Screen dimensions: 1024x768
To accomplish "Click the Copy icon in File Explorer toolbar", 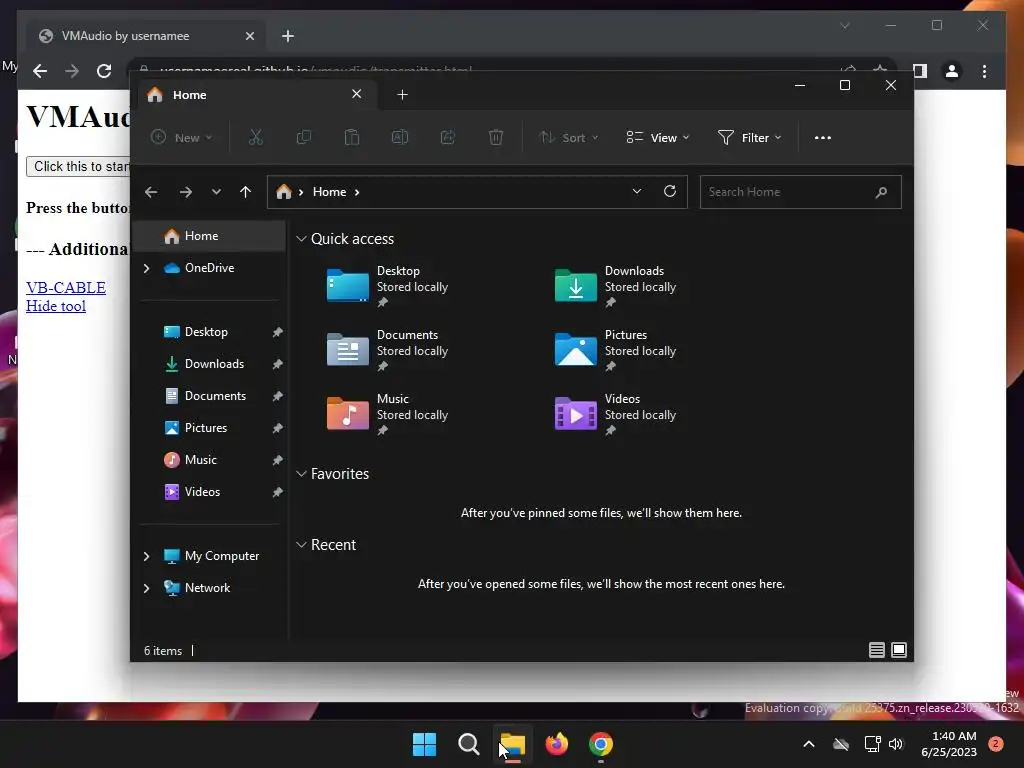I will pyautogui.click(x=304, y=137).
